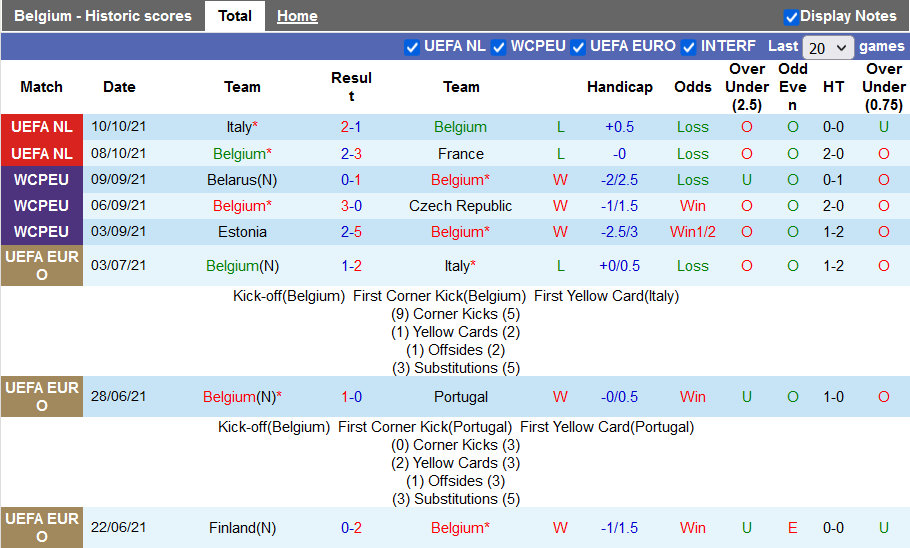Screen dimensions: 910x548
Task: Toggle the UEFA EURO filter checkbox
Action: pos(578,47)
